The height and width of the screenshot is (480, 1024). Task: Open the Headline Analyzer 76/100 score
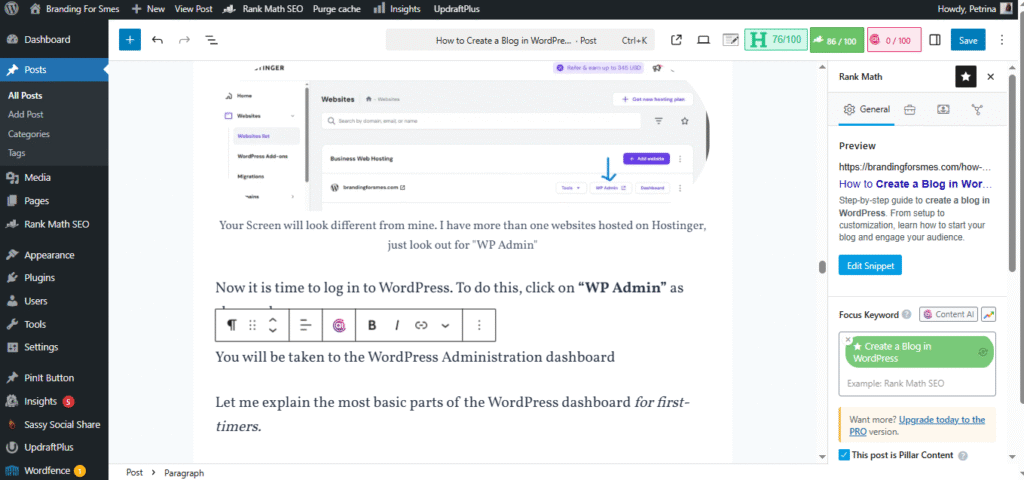point(775,40)
